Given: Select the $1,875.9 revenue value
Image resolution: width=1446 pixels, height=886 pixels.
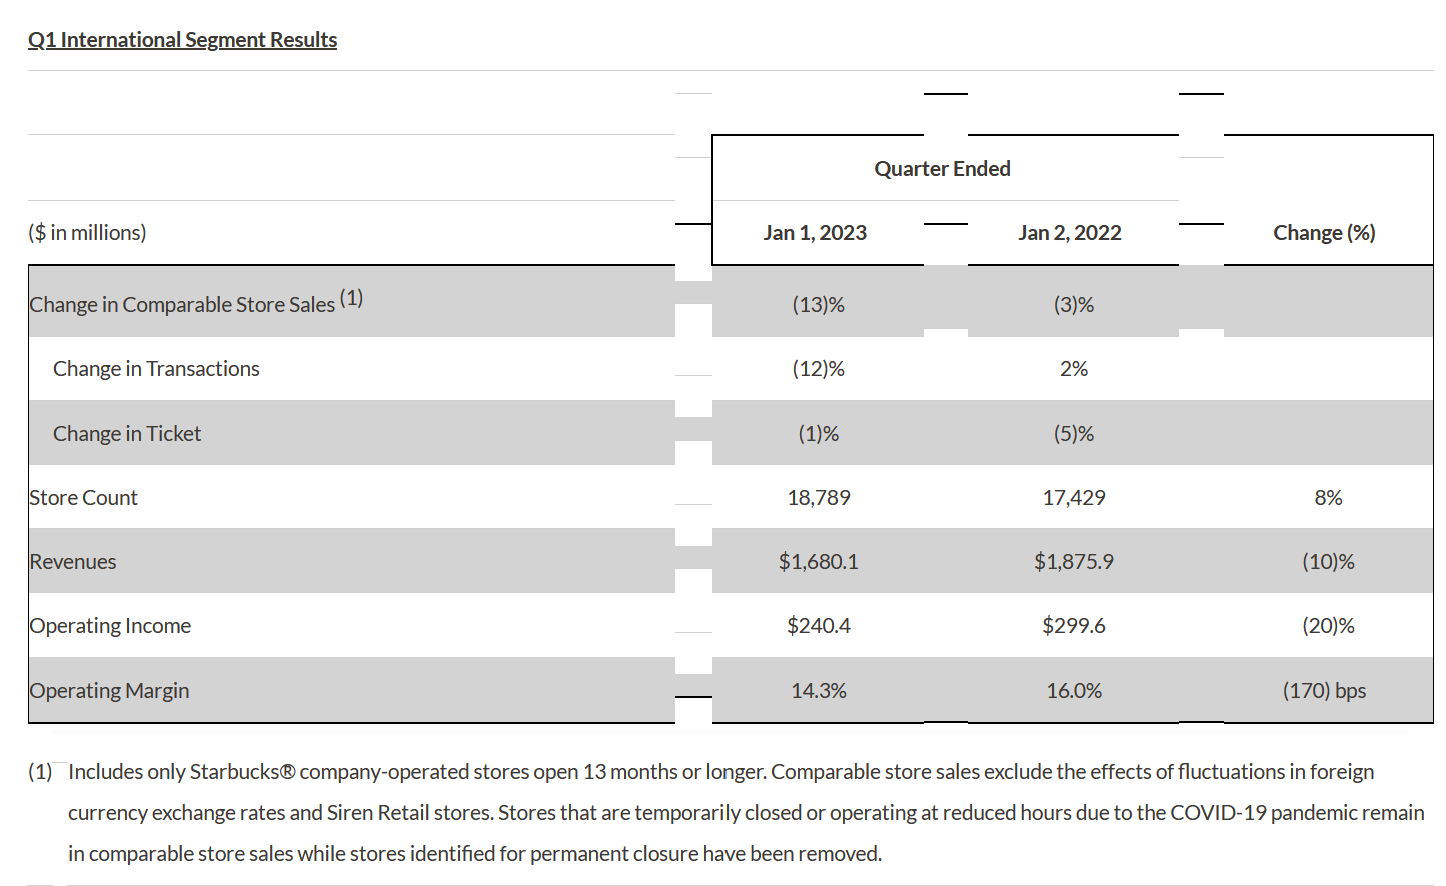Looking at the screenshot, I should point(1074,562).
